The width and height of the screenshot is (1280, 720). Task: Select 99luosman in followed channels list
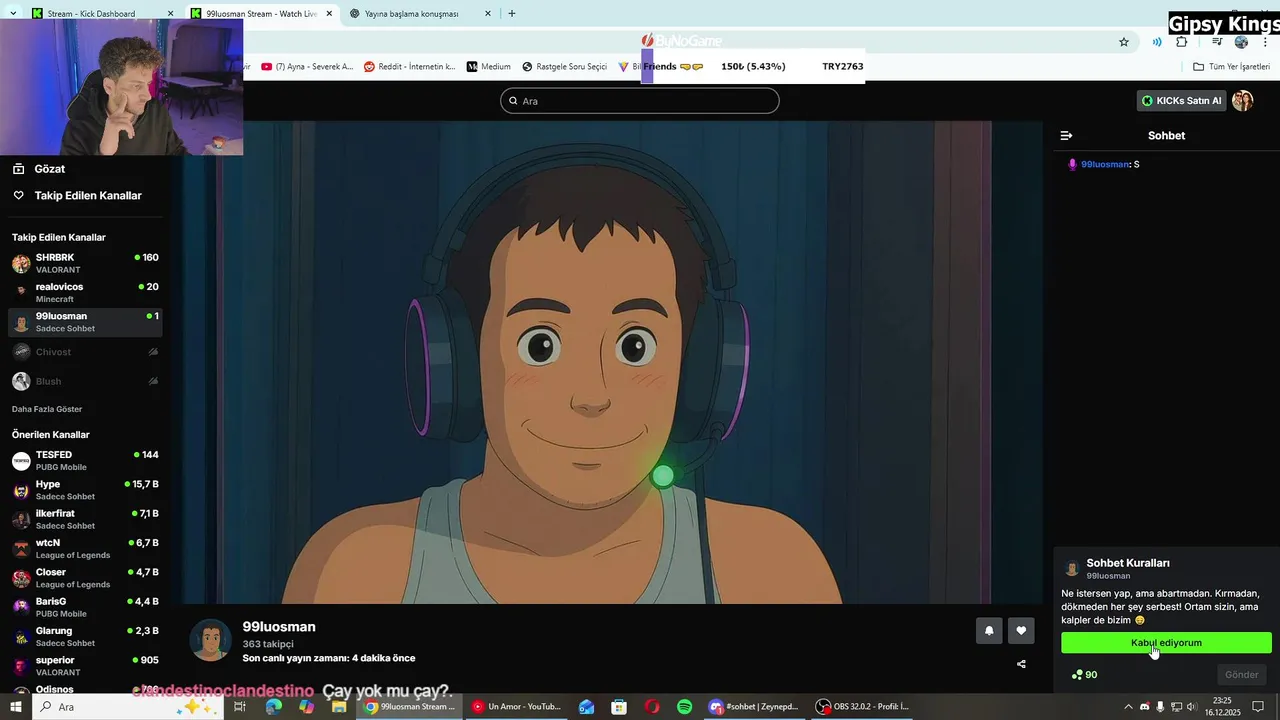pos(85,322)
